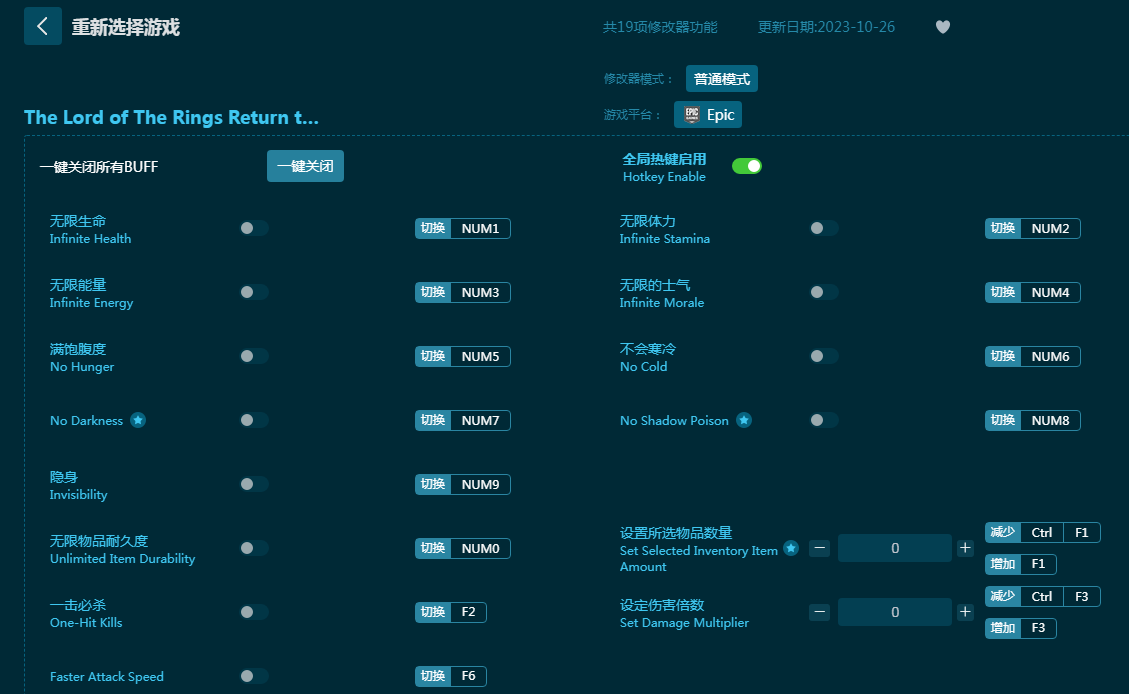Click the game title The Lord of The Rings
This screenshot has height=694, width=1129.
tap(171, 117)
